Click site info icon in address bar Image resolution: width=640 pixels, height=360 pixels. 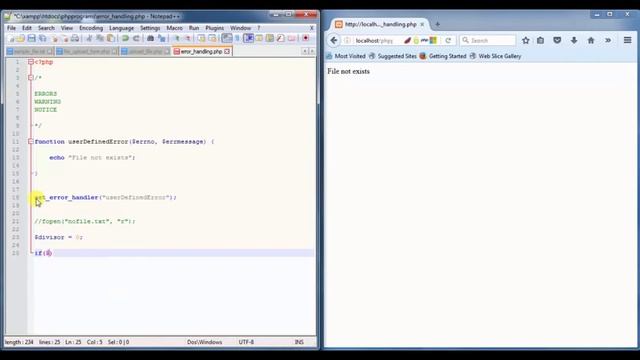pyautogui.click(x=347, y=40)
